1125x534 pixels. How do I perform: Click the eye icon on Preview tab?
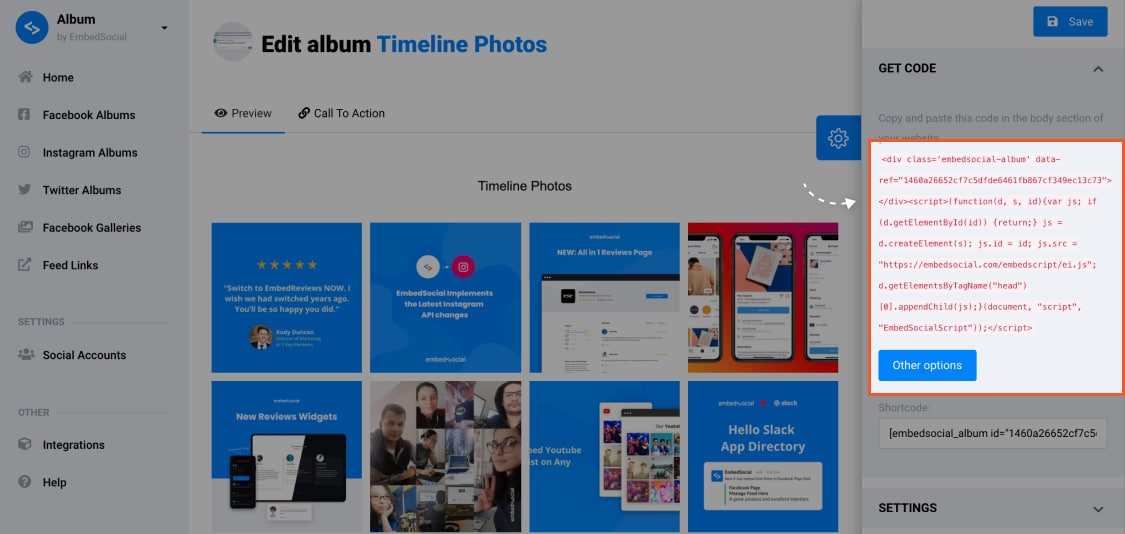coord(221,113)
